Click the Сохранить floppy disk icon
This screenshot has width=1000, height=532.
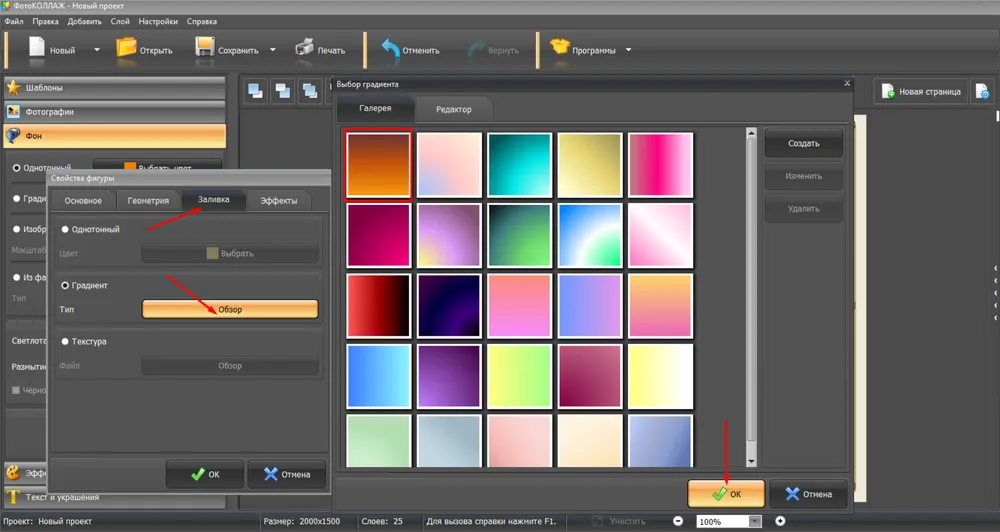205,49
